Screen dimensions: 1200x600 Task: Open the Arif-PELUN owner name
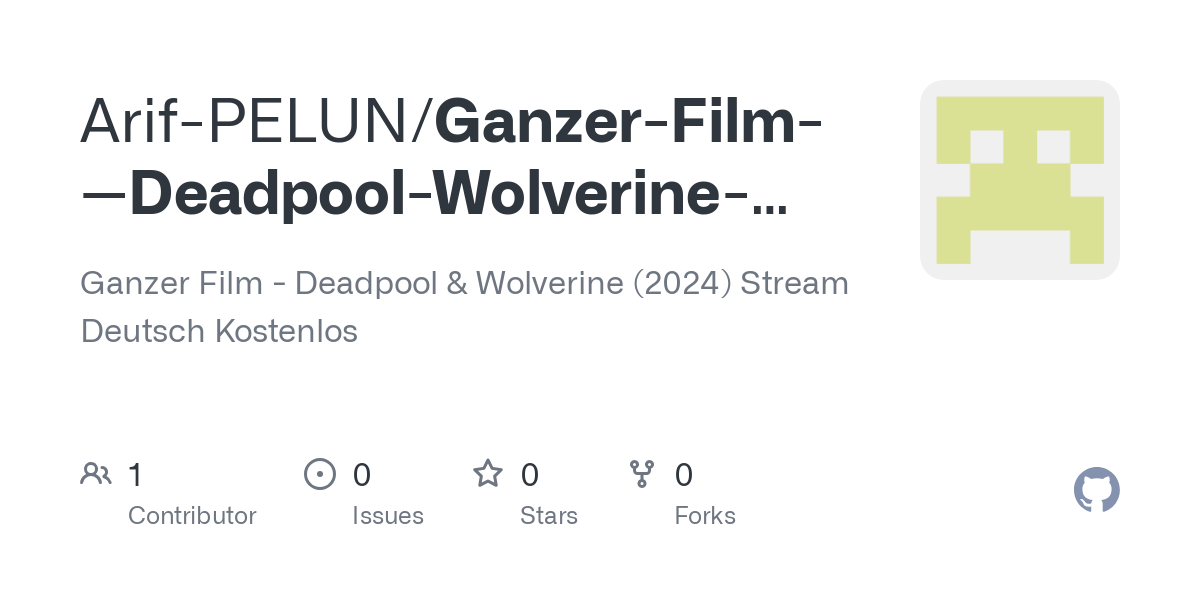250,122
